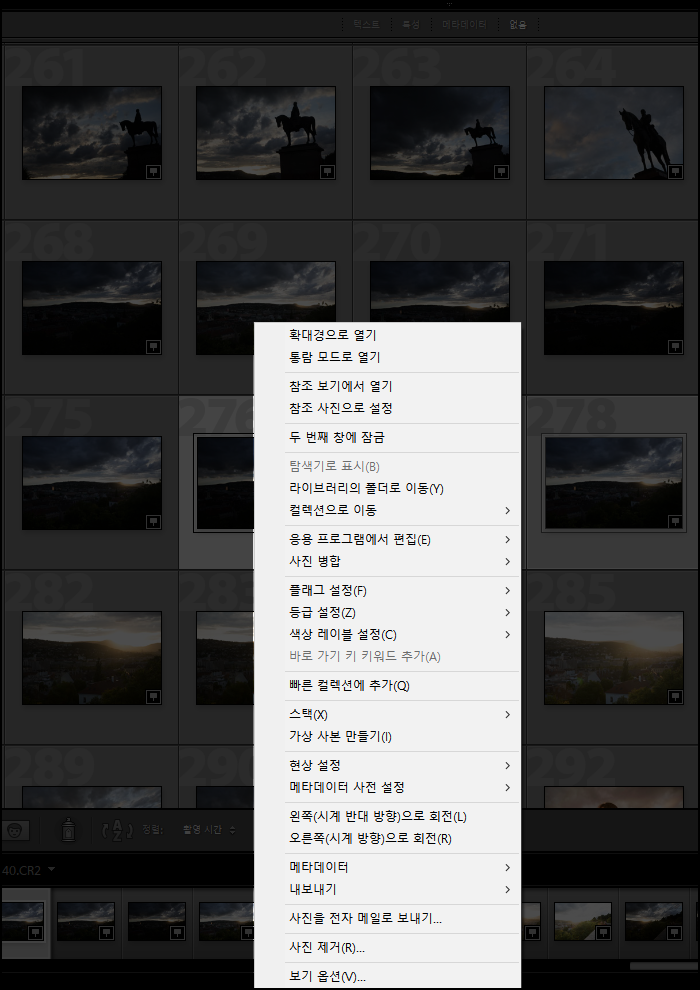The image size is (700, 990).
Task: Select the landscape photo in cell 268
Action: [x=92, y=307]
